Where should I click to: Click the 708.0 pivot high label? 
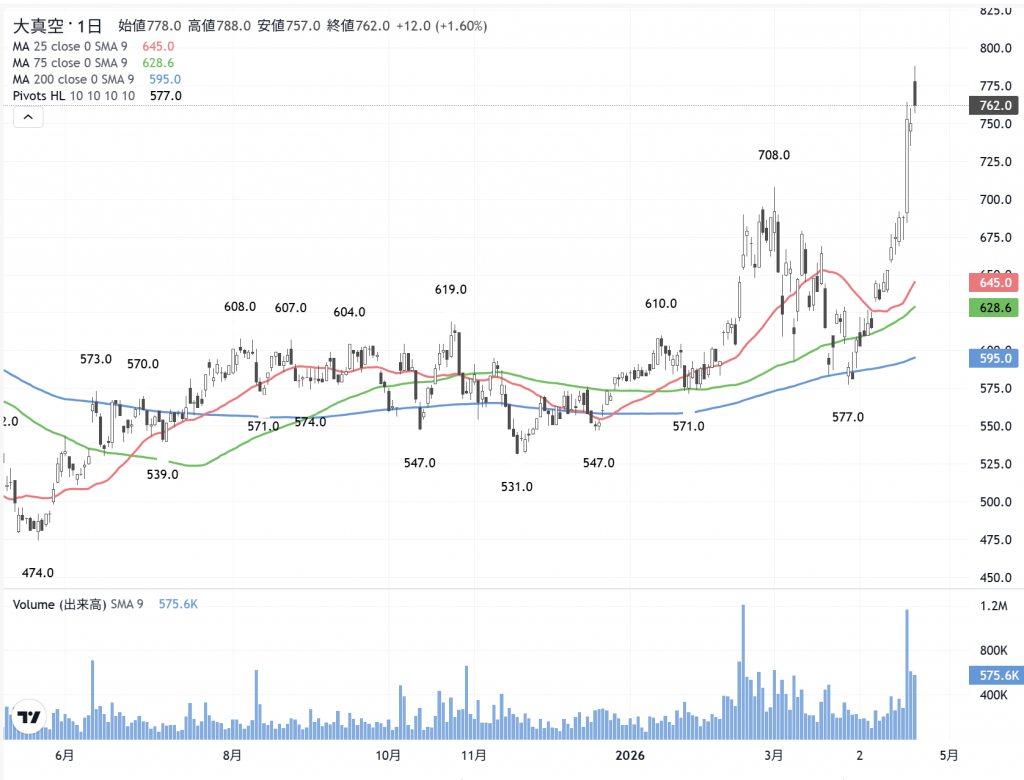774,155
